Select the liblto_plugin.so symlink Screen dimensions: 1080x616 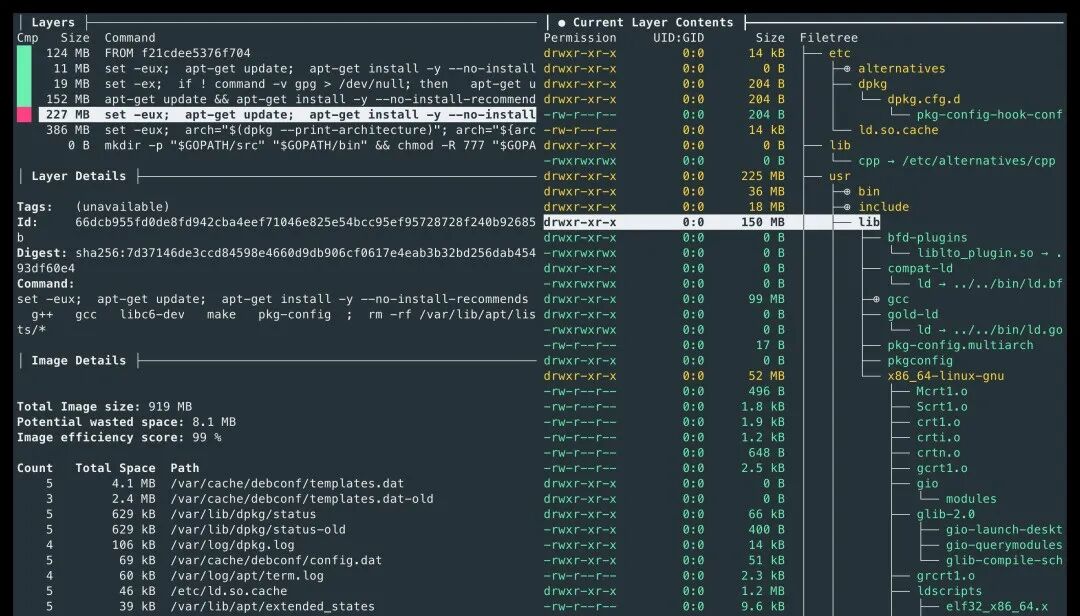tap(989, 253)
